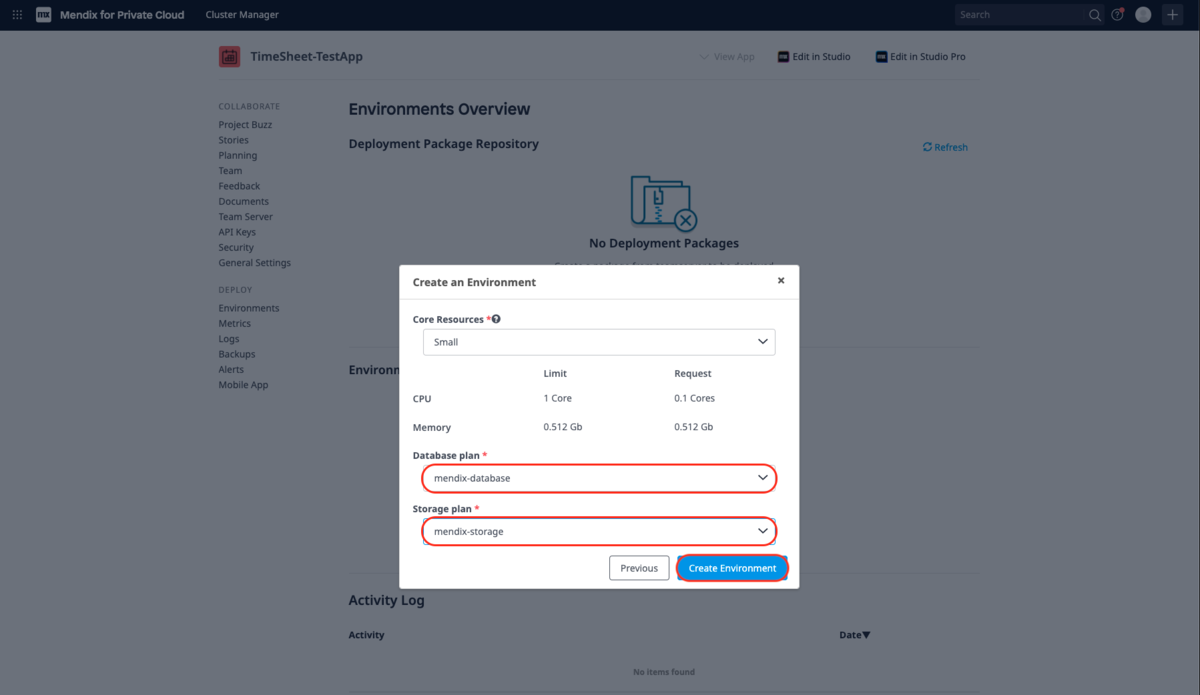Screen dimensions: 1200x695
Task: Open the user avatar icon
Action: coord(1143,15)
